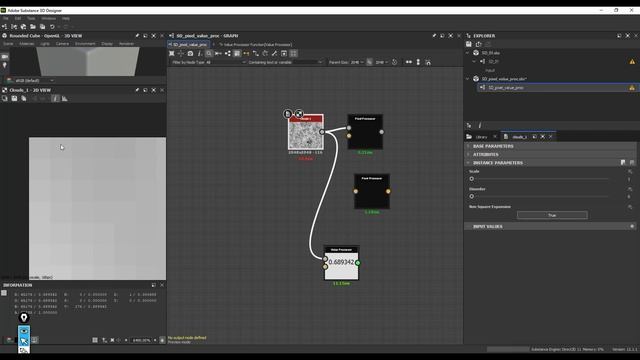This screenshot has height=360, width=640.
Task: Click the undo arrow in main toolbar
Action: 52,27
